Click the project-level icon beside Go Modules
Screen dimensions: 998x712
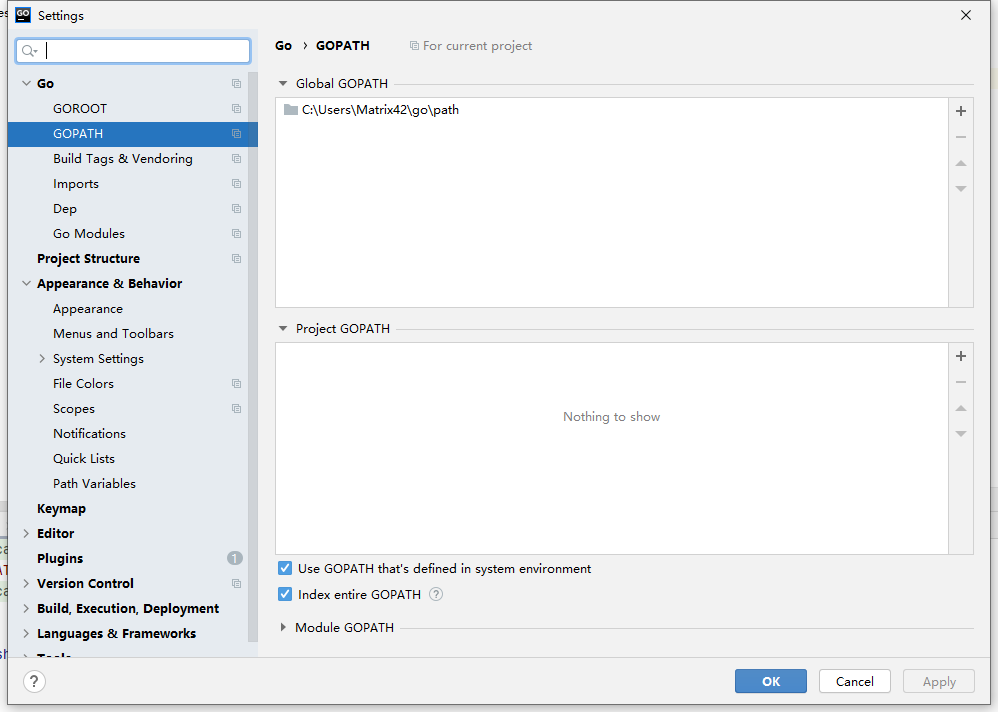point(237,234)
